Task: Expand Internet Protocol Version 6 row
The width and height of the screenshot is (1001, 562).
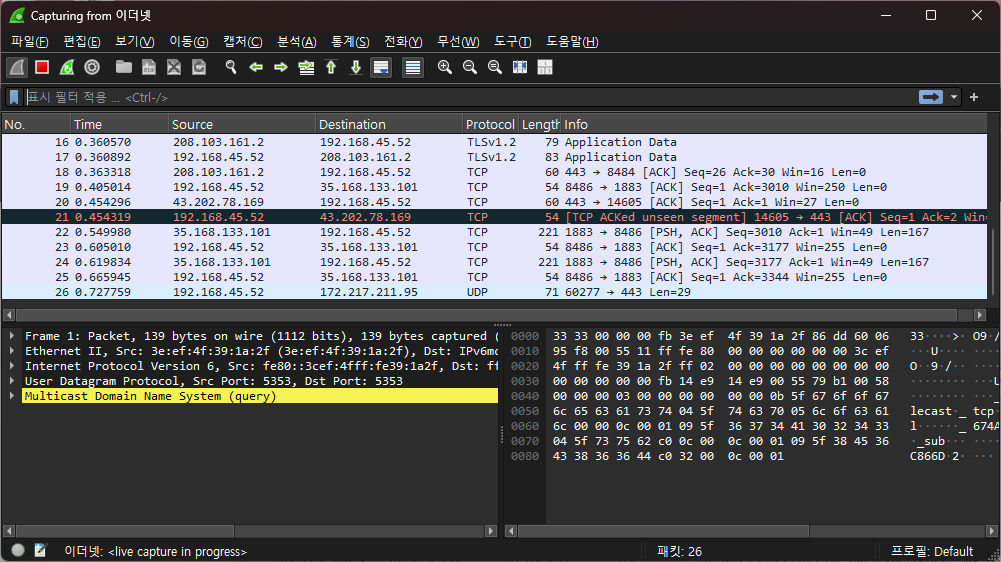Action: pos(11,366)
